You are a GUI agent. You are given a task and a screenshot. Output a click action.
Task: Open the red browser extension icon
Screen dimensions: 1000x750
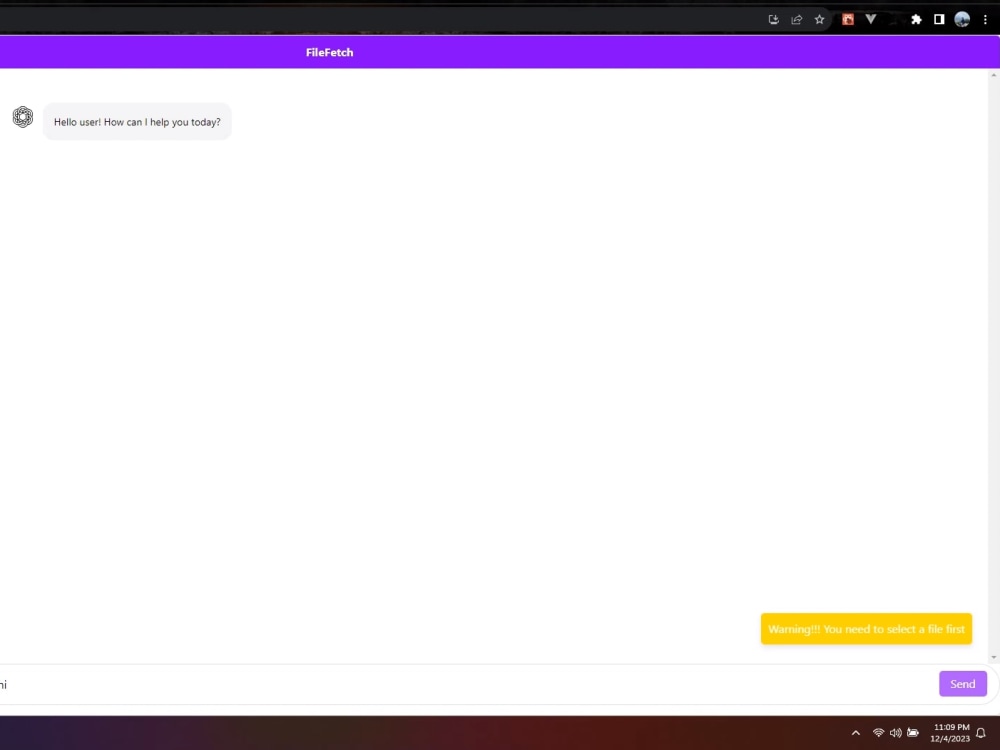(848, 20)
